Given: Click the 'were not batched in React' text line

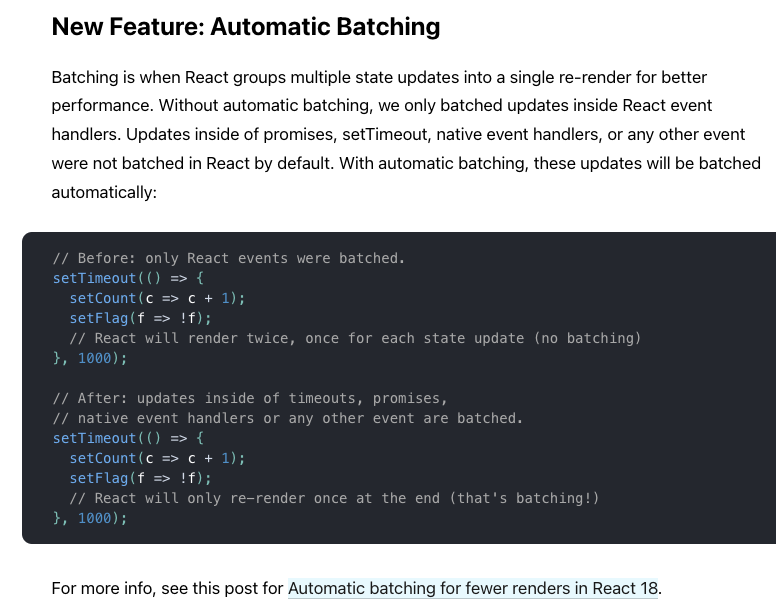Looking at the screenshot, I should point(406,163).
